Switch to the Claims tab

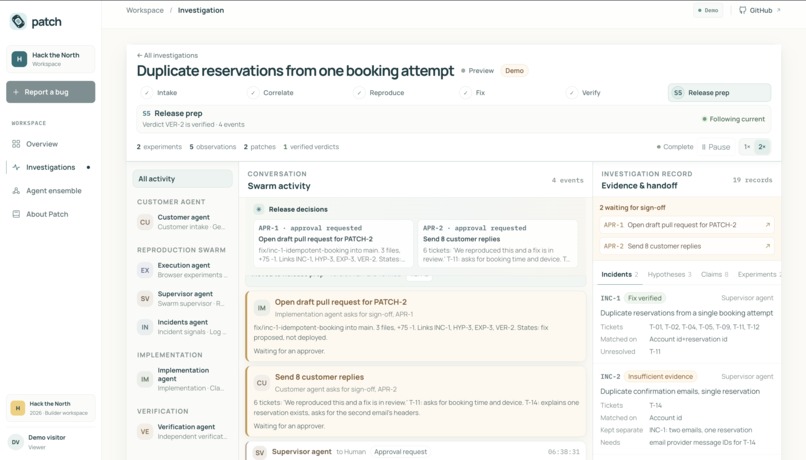(715, 274)
